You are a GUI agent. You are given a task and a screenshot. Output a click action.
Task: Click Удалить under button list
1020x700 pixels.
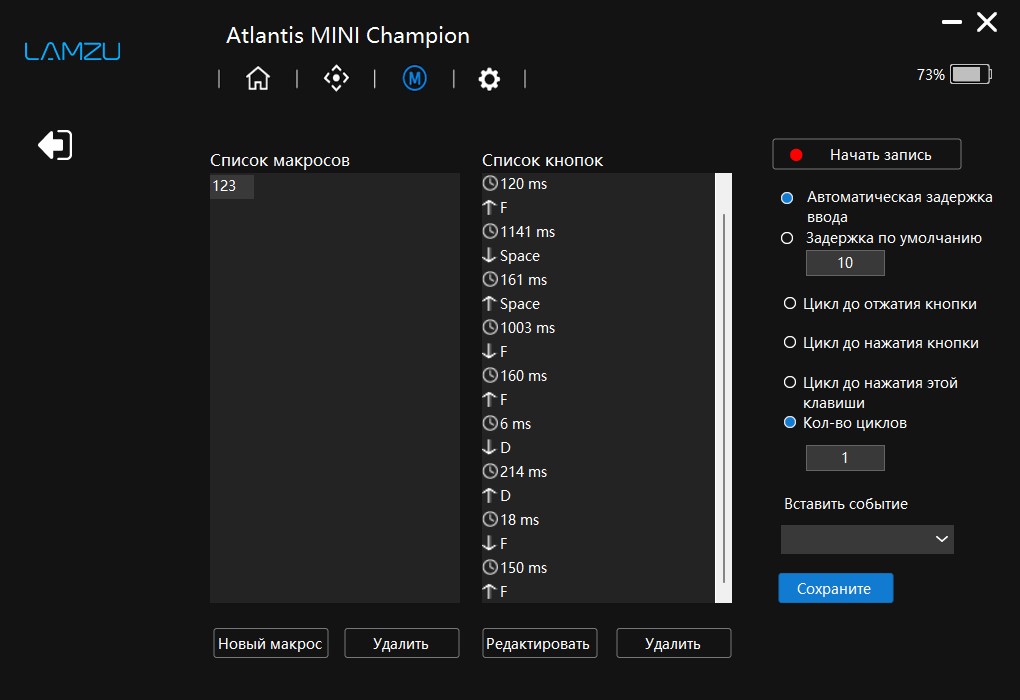[x=673, y=643]
